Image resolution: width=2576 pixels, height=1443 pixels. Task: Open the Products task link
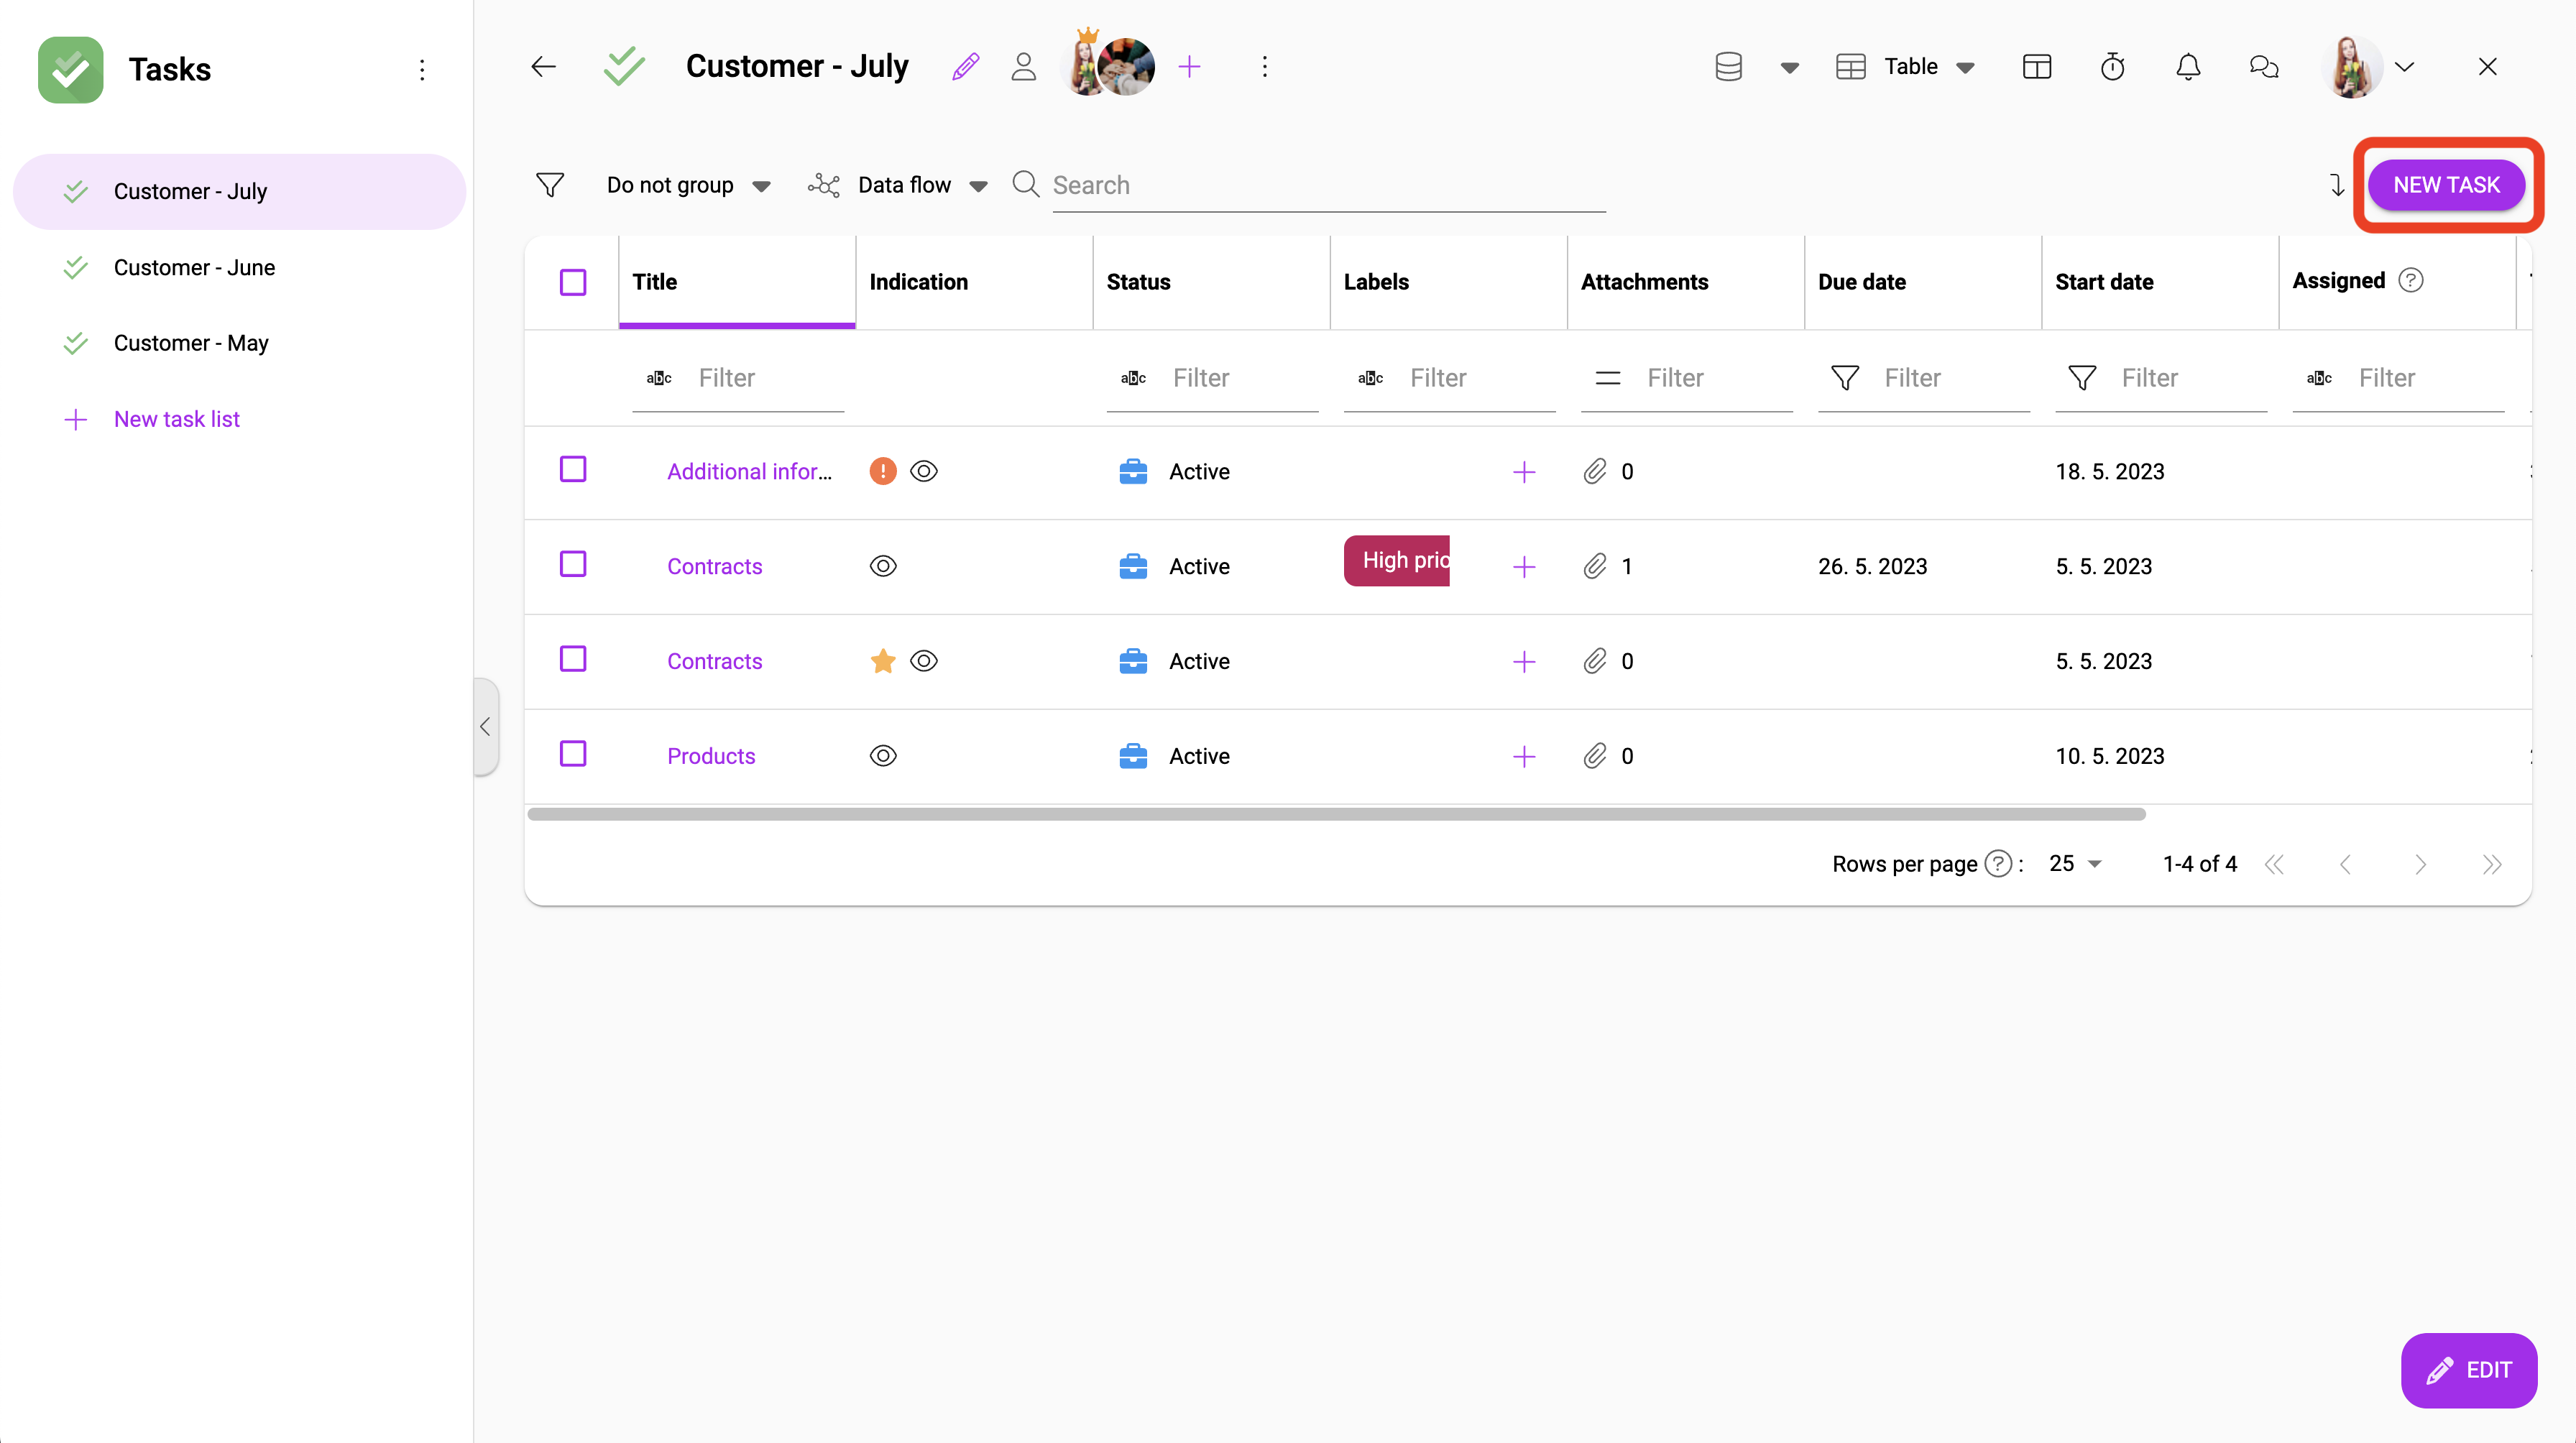[711, 756]
